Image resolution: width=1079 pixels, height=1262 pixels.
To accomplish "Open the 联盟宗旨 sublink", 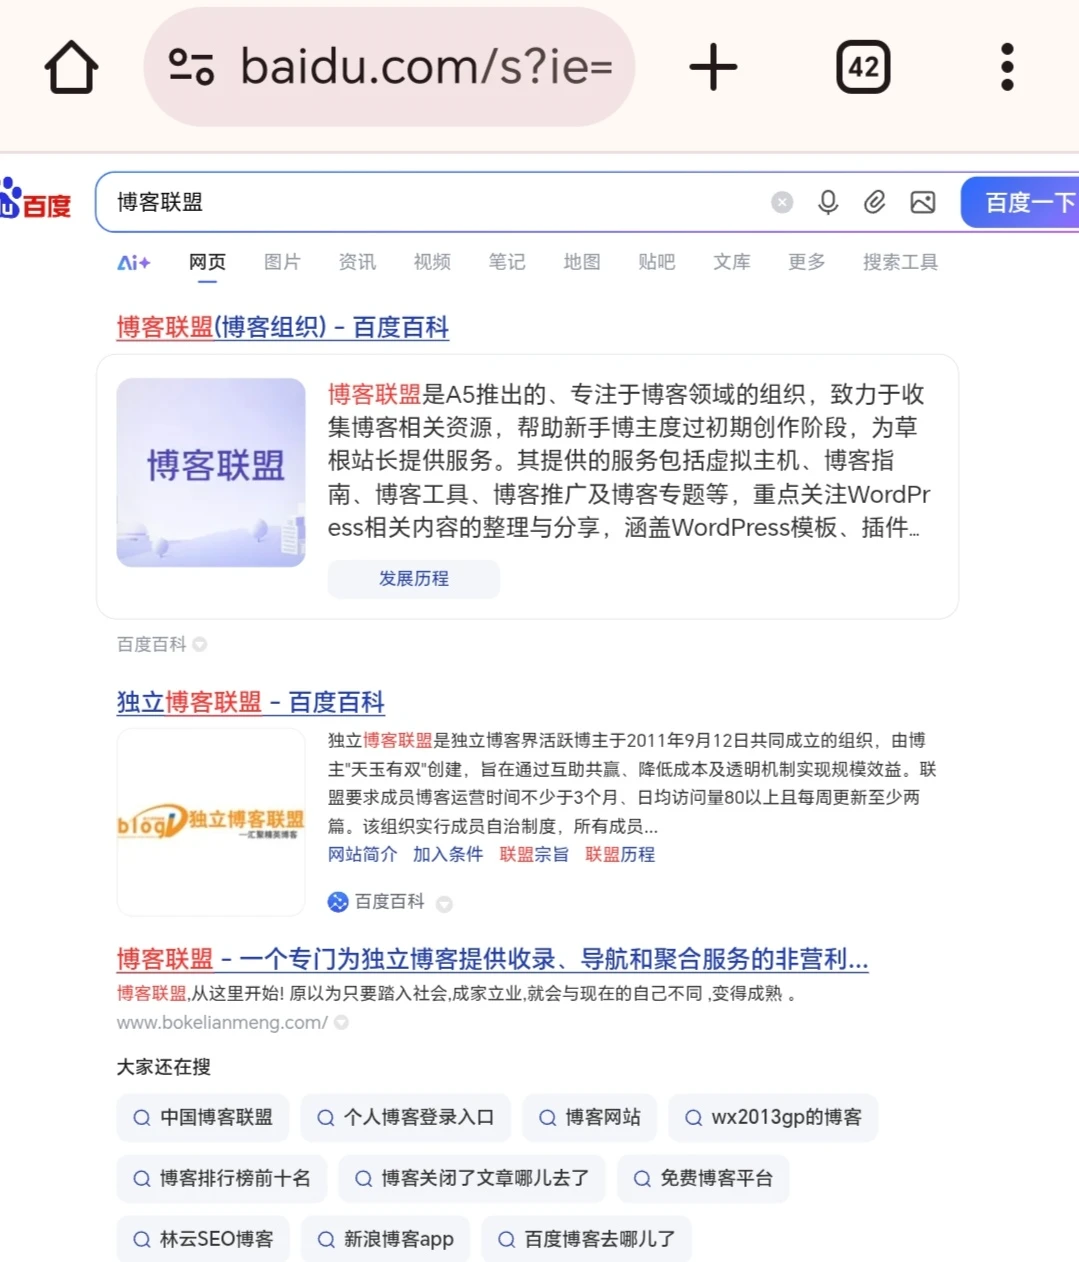I will [x=534, y=855].
